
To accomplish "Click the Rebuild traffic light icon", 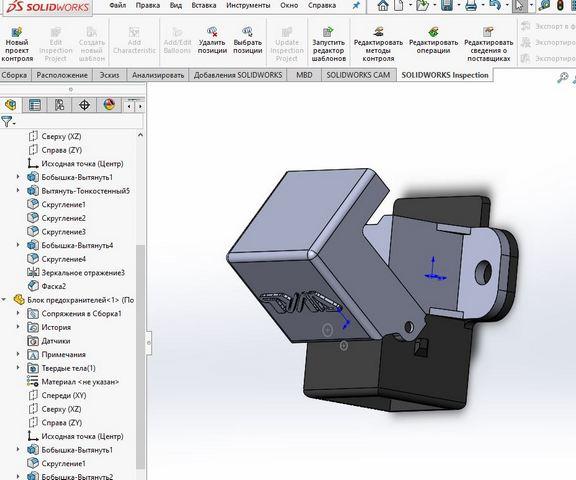I will tap(561, 5).
